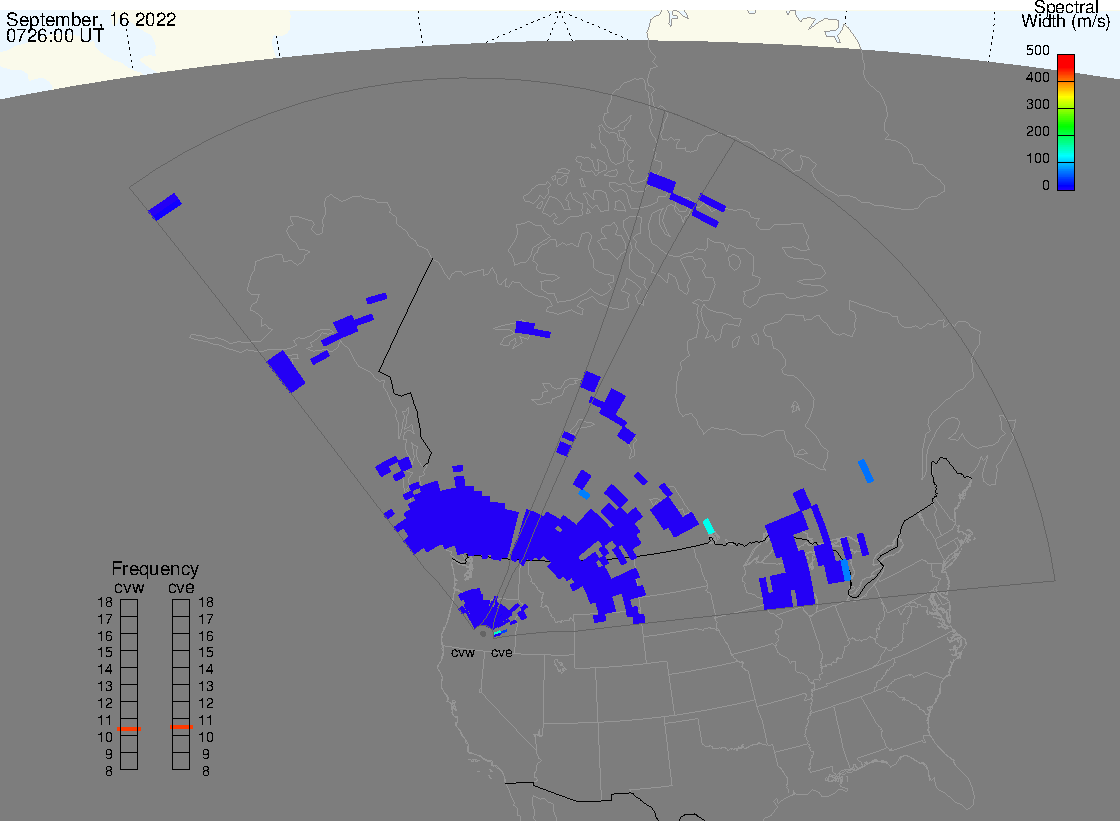This screenshot has height=821, width=1120.
Task: Click the "8" label beside the cve frequency bar
Action: click(x=206, y=772)
